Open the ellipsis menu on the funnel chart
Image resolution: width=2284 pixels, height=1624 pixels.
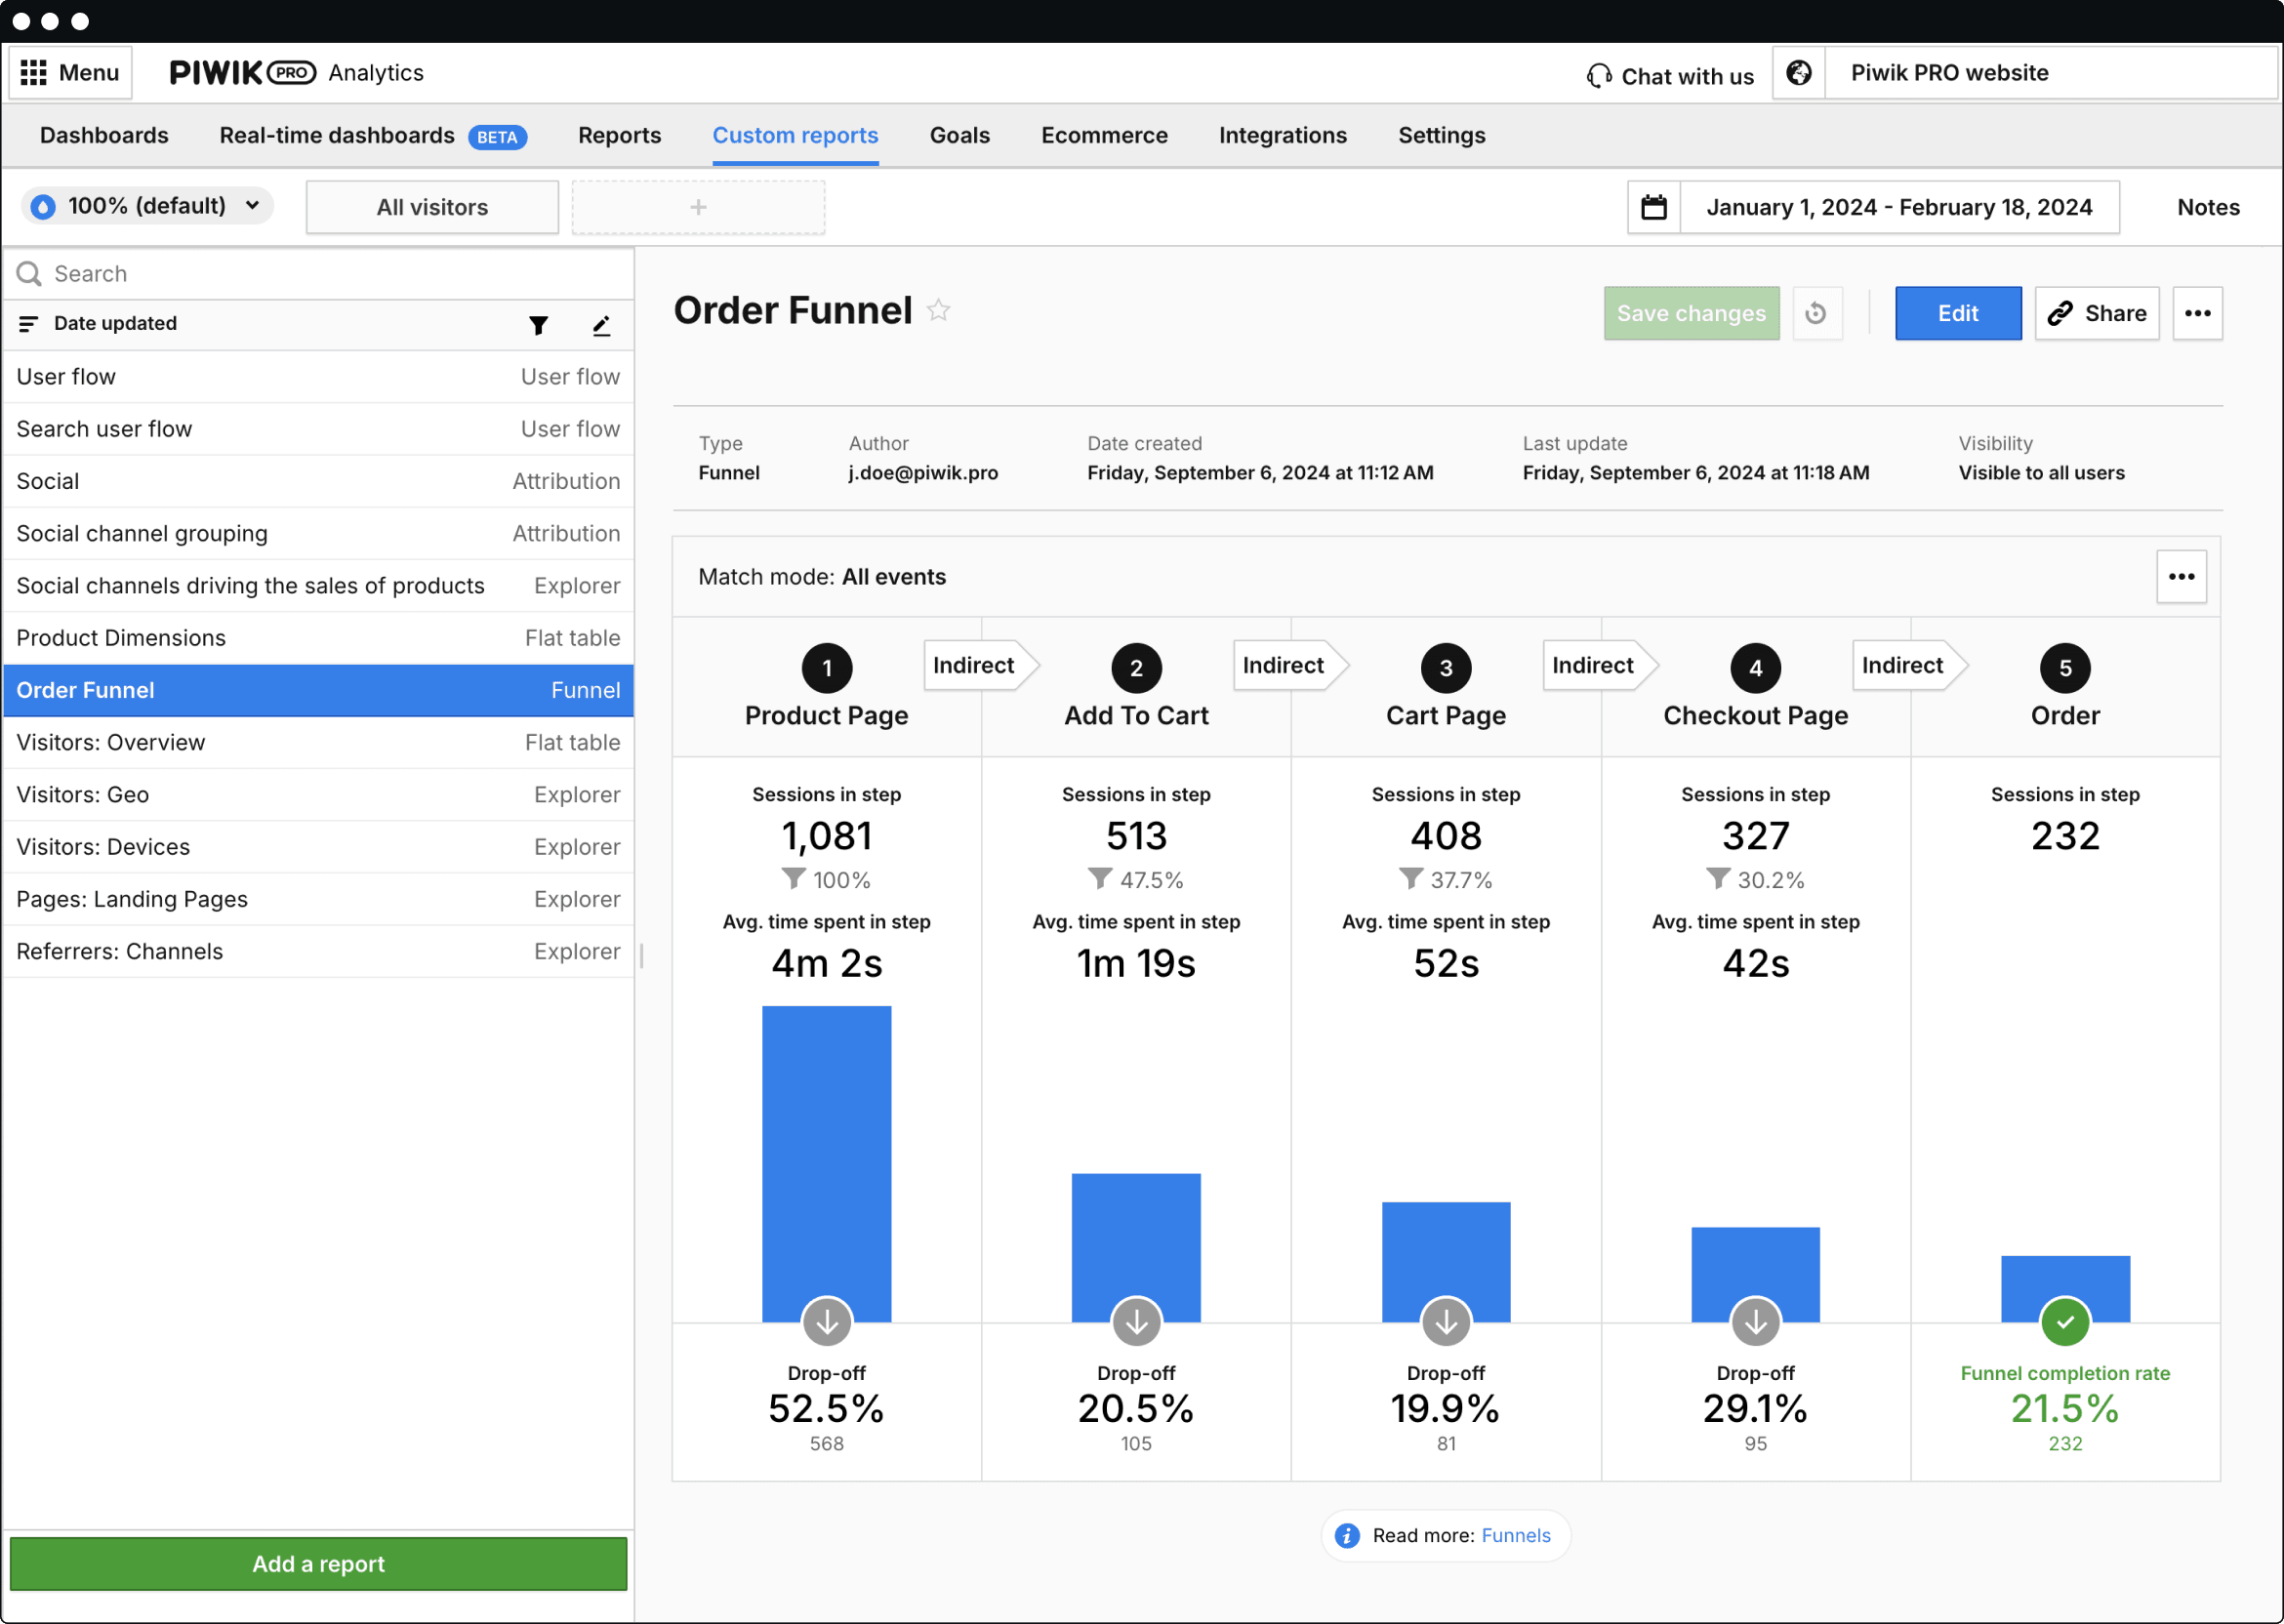pos(2181,577)
